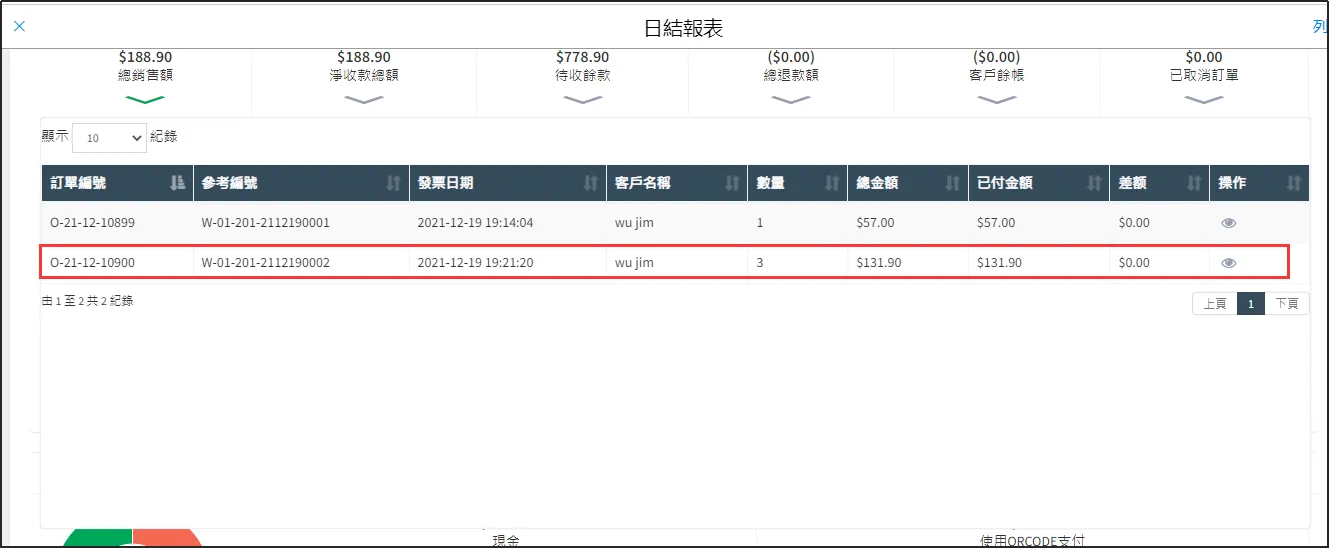Expand the 總銷售額 green chevron

pos(145,99)
